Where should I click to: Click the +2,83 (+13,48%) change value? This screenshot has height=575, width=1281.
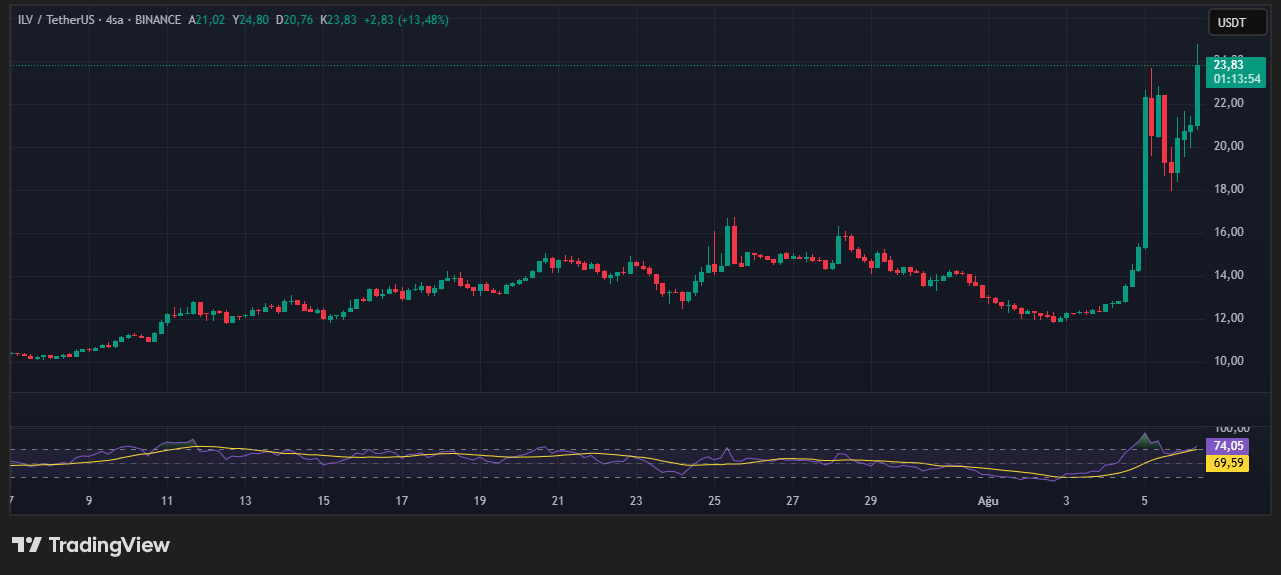tap(406, 20)
